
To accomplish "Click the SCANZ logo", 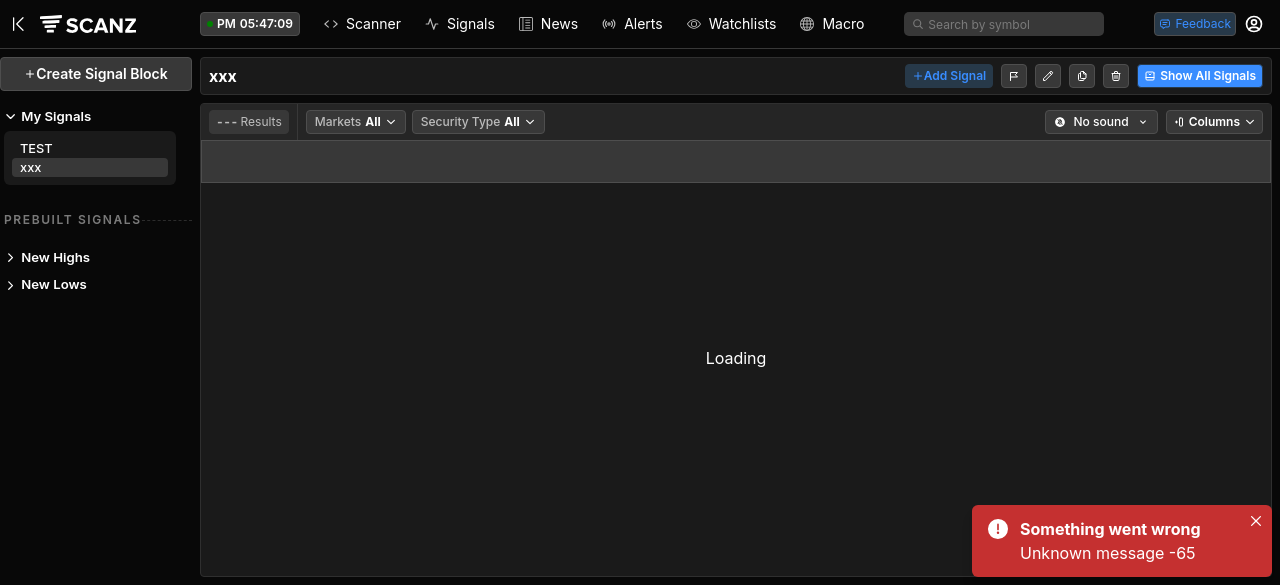I will (88, 24).
